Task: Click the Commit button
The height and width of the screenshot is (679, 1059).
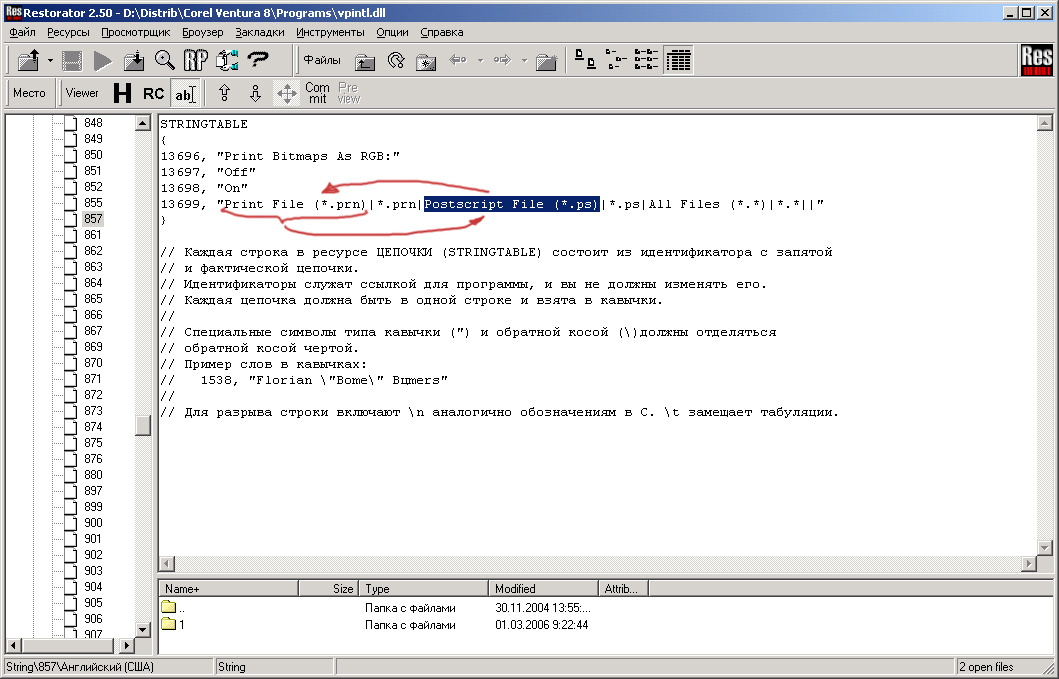Action: tap(317, 93)
